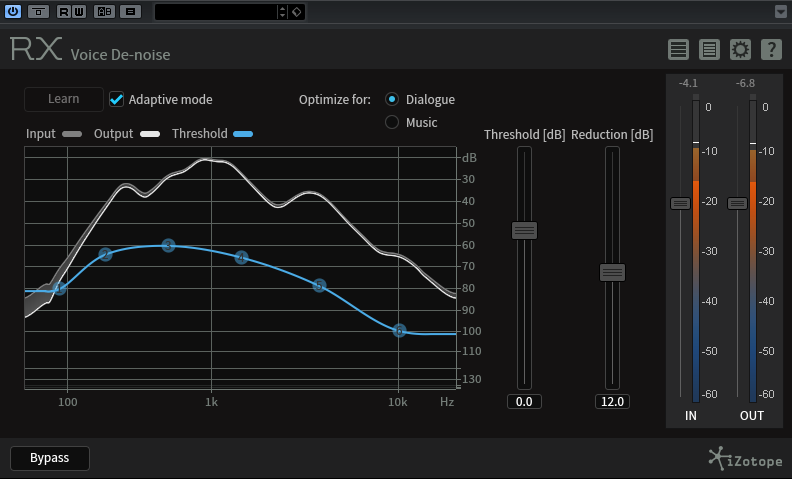Click the Reduction value field 12.0
The height and width of the screenshot is (479, 792).
point(612,402)
